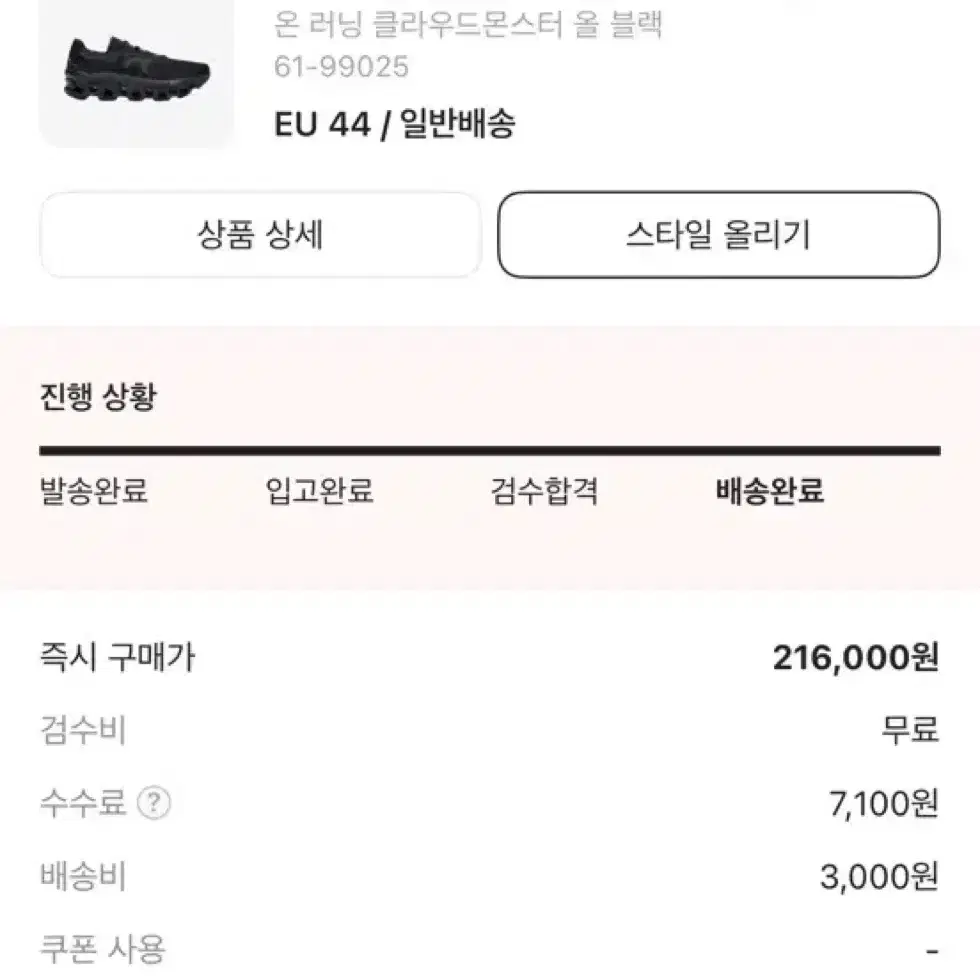Click the 수수료 help question-mark icon
The height and width of the screenshot is (980, 980).
click(x=154, y=803)
